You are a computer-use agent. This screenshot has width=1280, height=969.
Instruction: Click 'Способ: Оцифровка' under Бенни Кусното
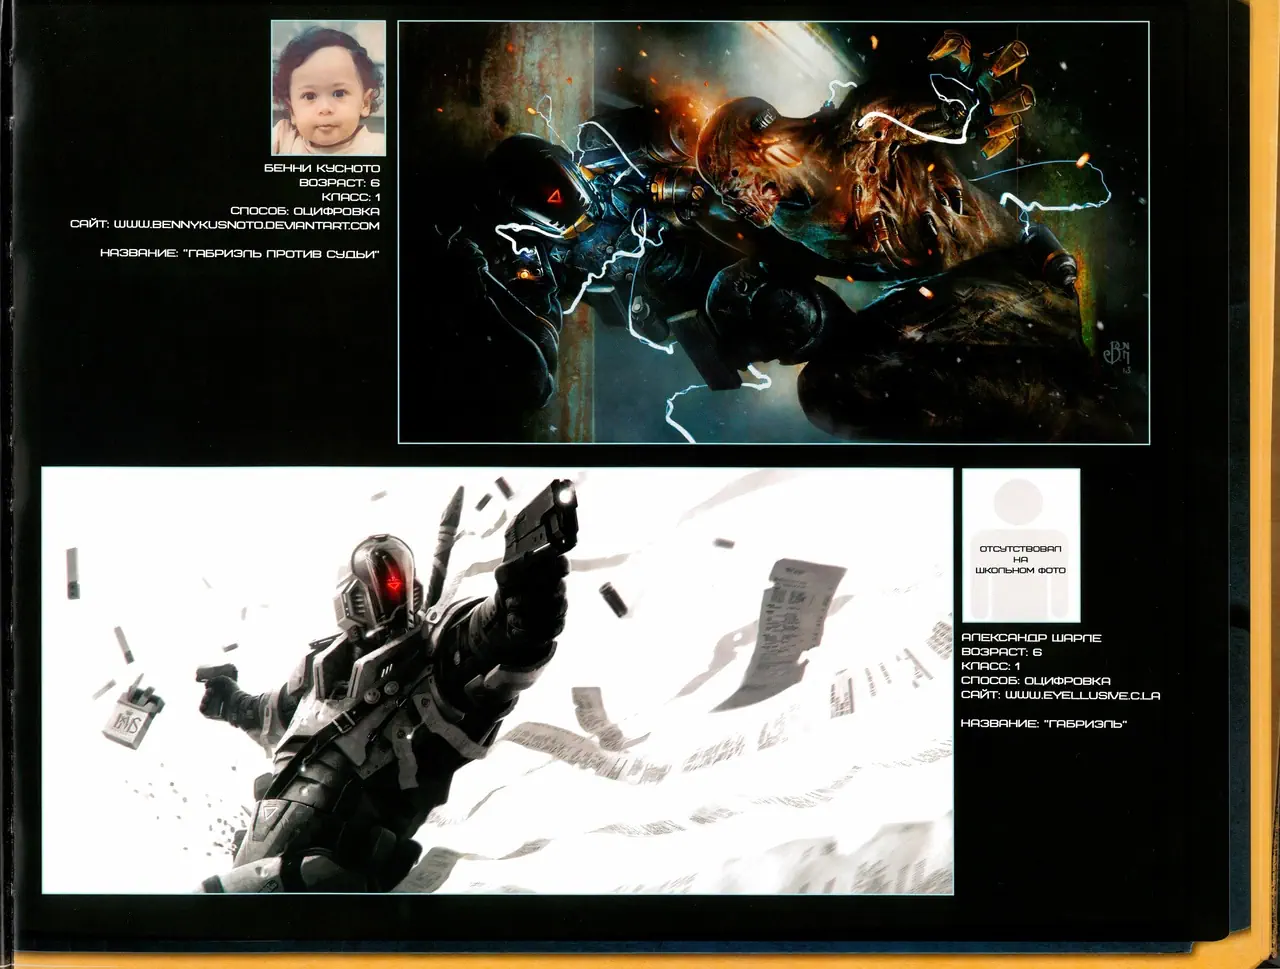(305, 211)
